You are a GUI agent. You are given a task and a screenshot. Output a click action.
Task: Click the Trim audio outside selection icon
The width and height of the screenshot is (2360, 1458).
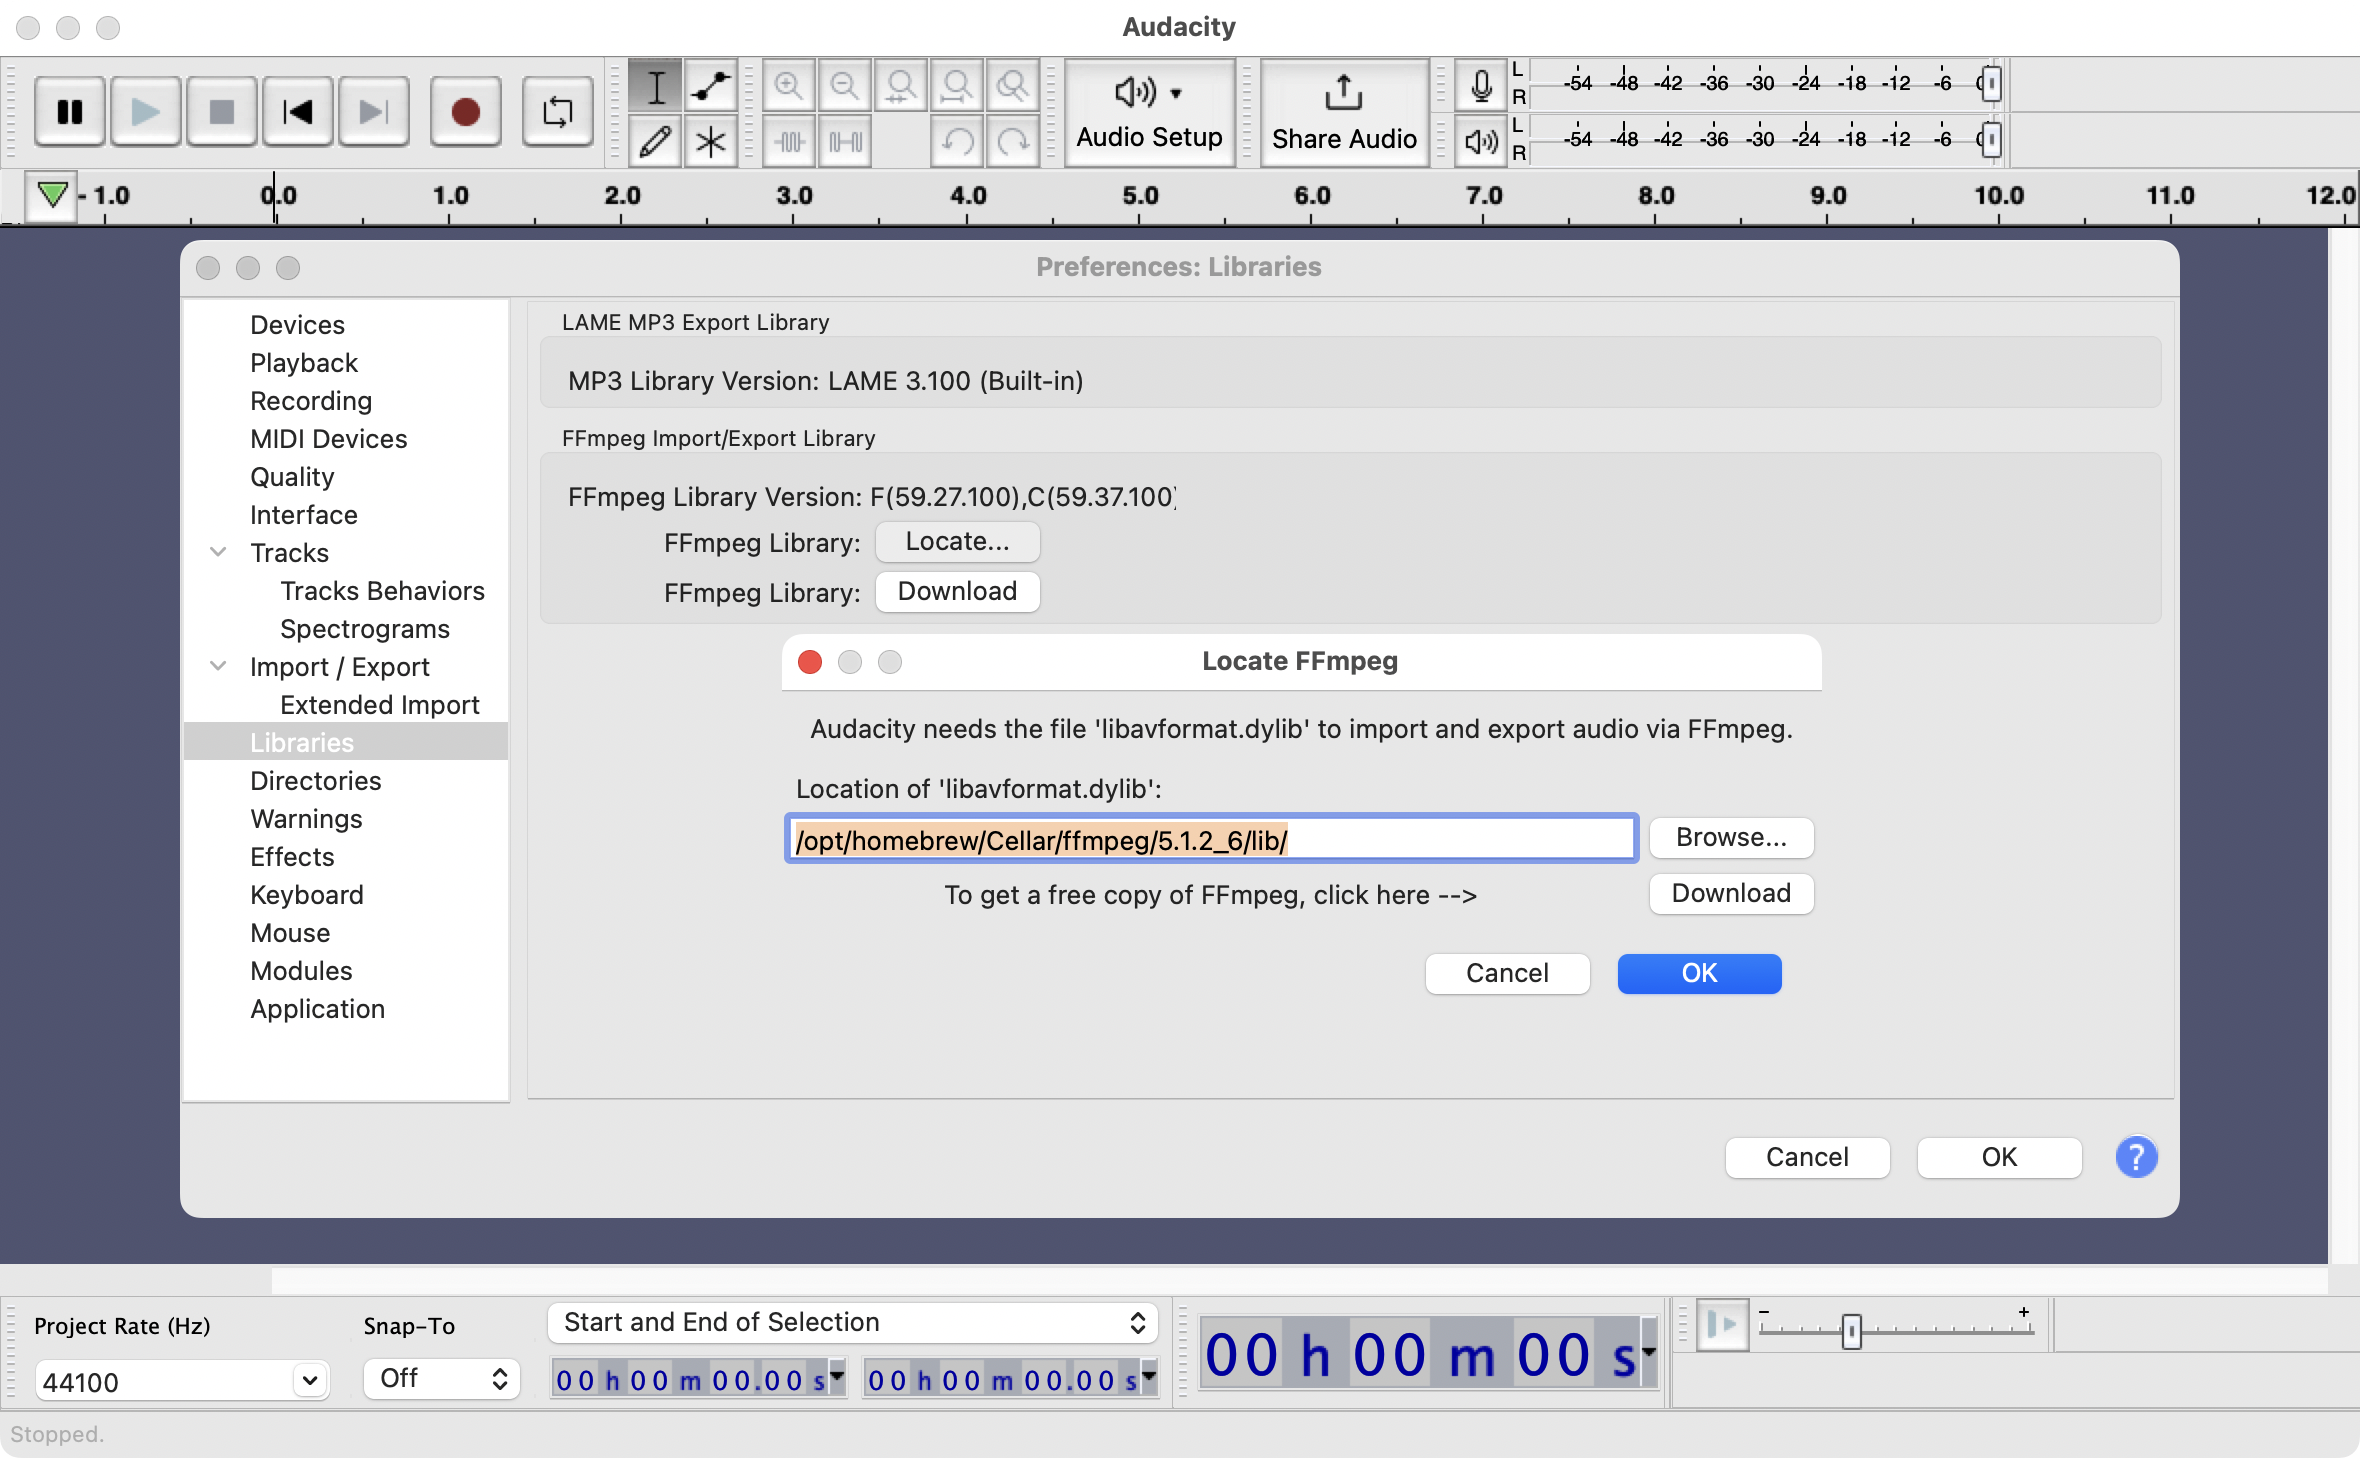pyautogui.click(x=788, y=141)
